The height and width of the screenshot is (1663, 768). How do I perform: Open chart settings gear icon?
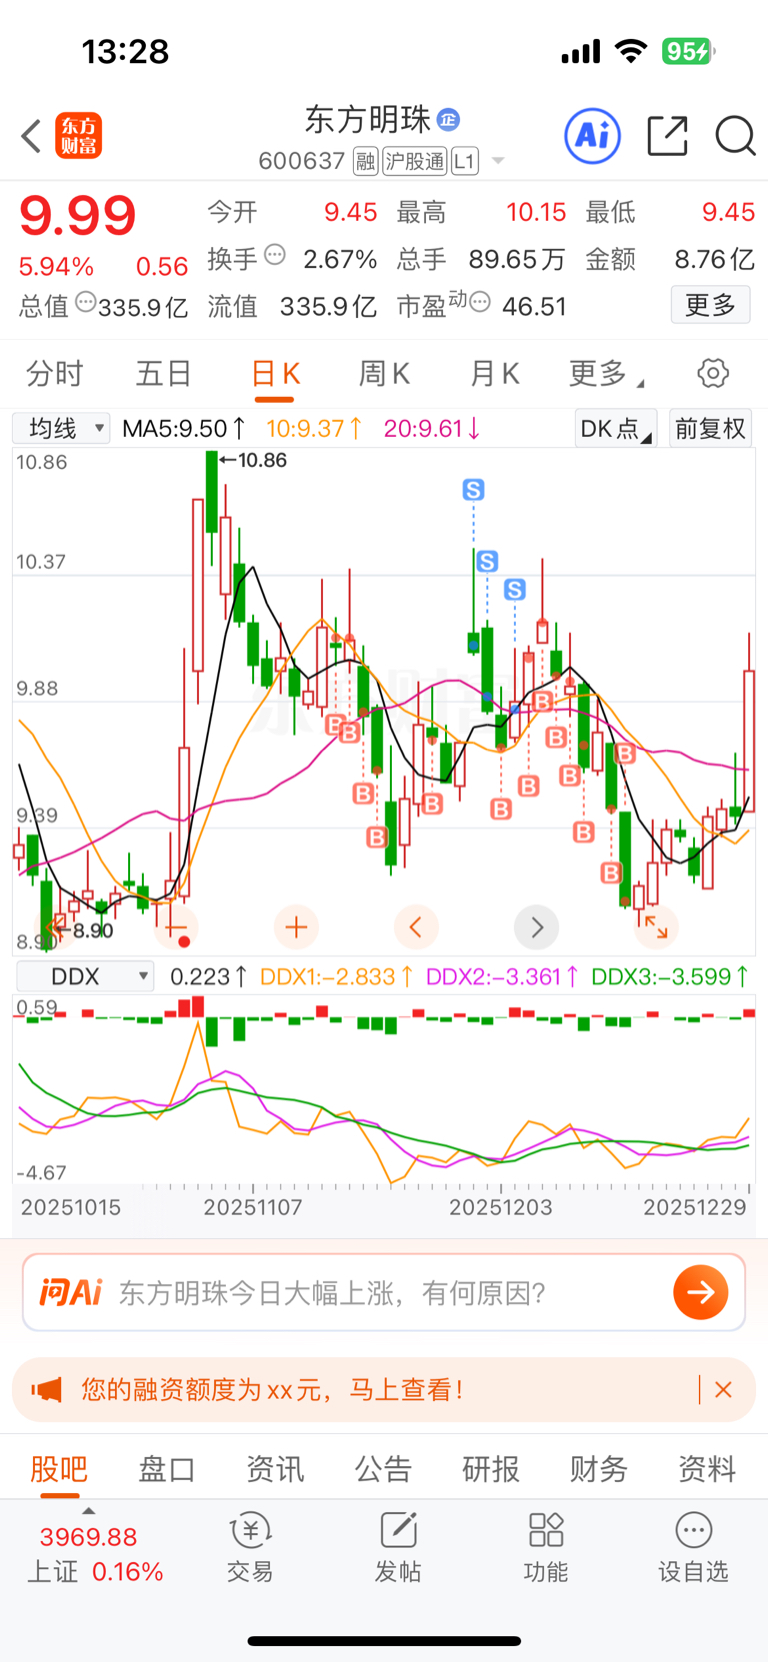(713, 374)
